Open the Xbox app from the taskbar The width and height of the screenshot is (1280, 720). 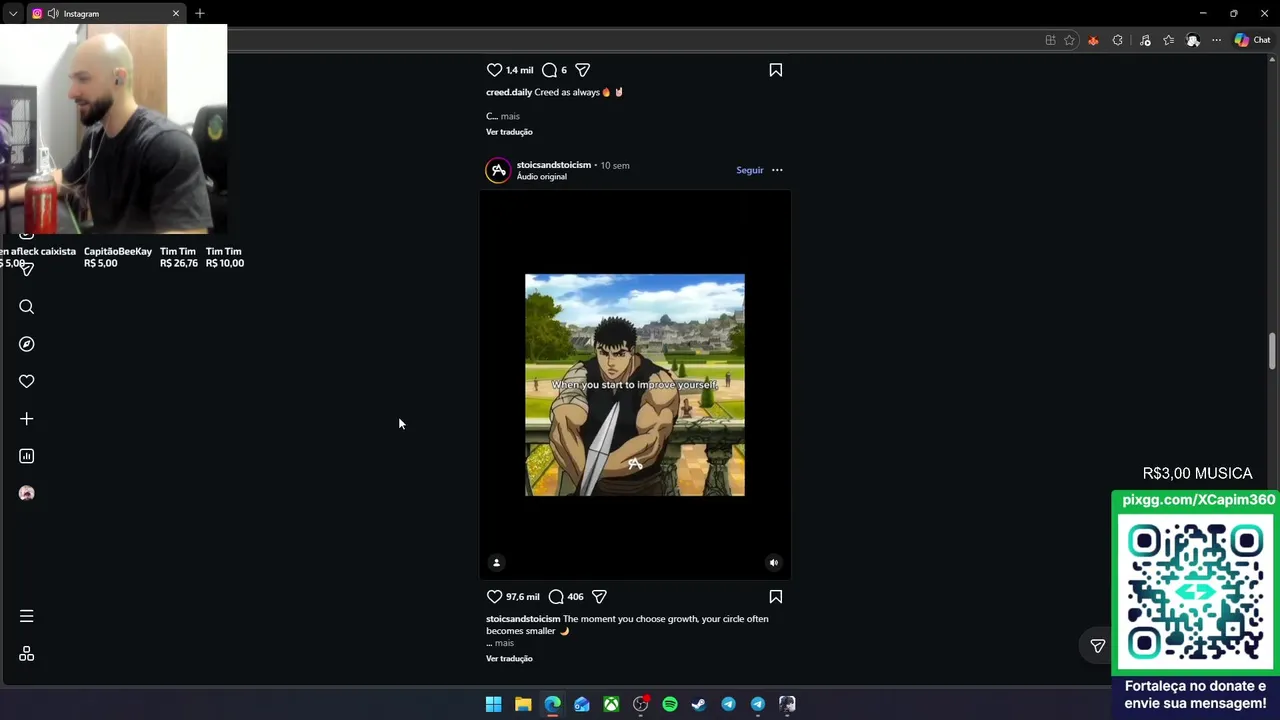pos(611,704)
